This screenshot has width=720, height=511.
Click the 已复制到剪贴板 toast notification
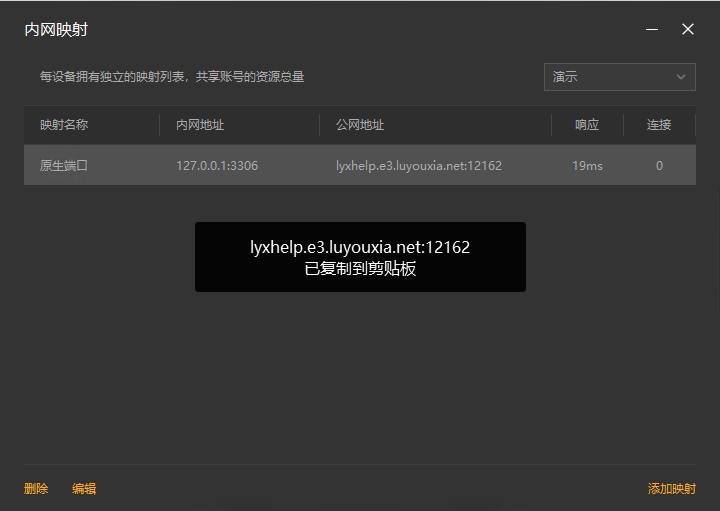(360, 257)
